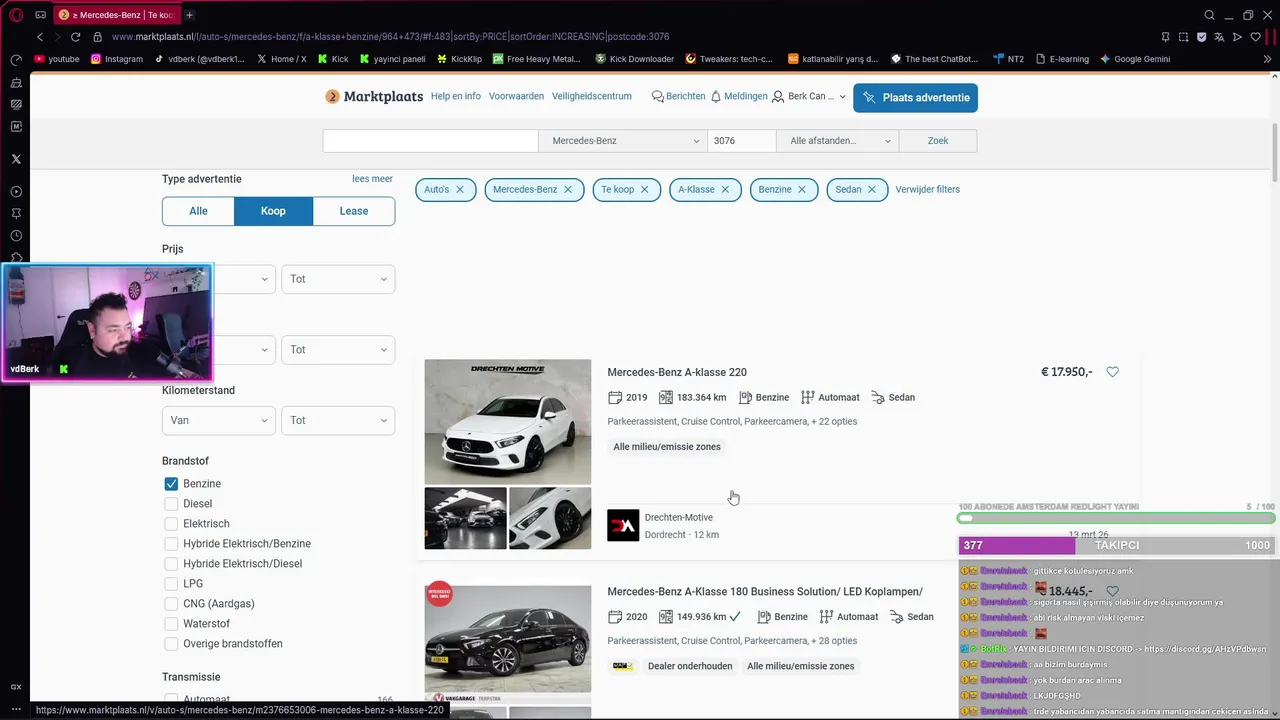1280x720 pixels.
Task: Select the Lease advertisement type tab
Action: (354, 211)
